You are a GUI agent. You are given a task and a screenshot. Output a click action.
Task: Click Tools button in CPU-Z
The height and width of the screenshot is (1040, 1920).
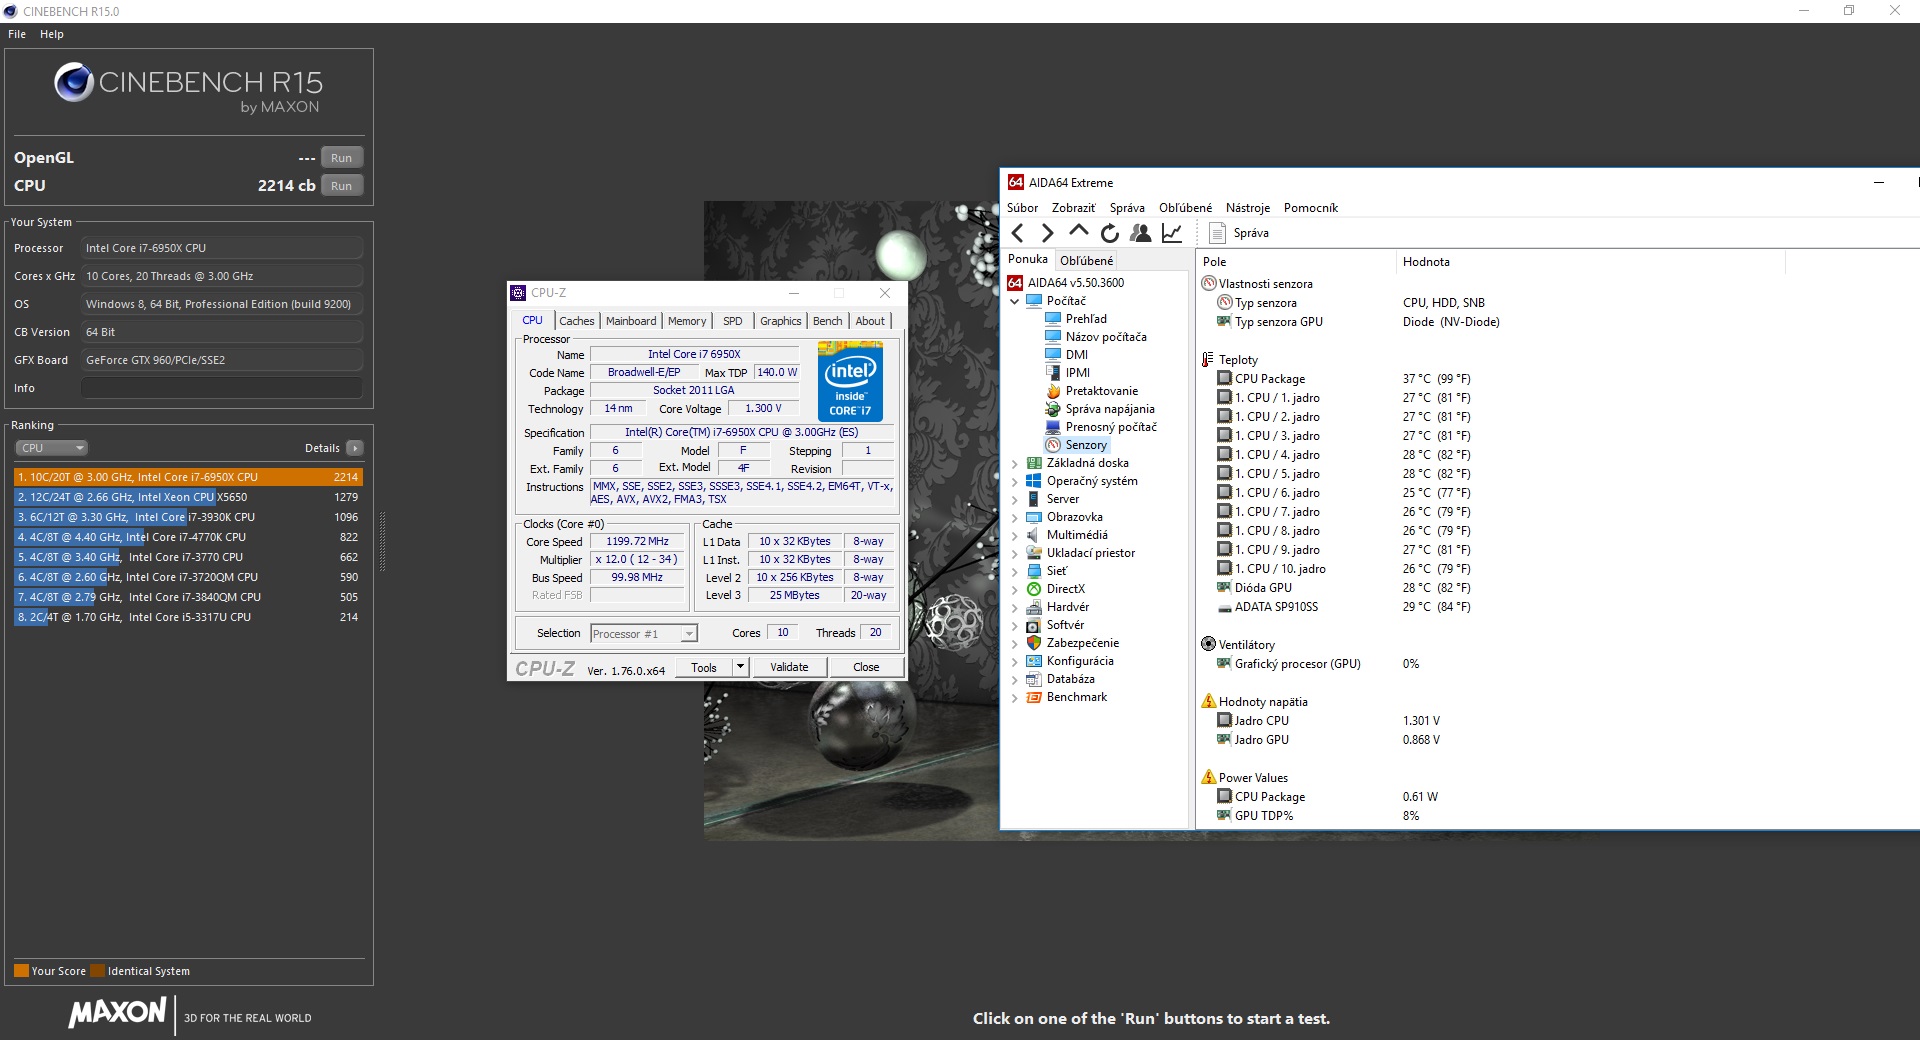pyautogui.click(x=704, y=667)
